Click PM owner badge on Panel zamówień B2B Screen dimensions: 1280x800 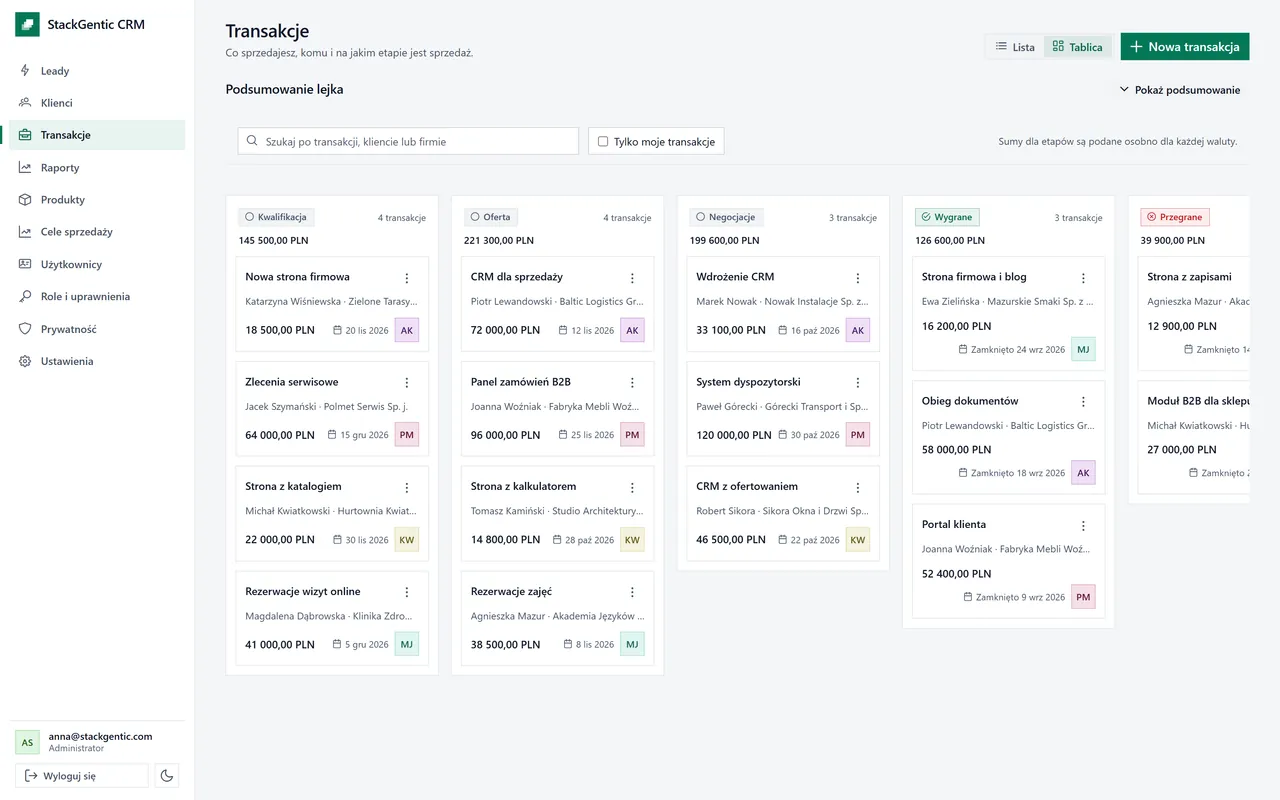tap(632, 435)
